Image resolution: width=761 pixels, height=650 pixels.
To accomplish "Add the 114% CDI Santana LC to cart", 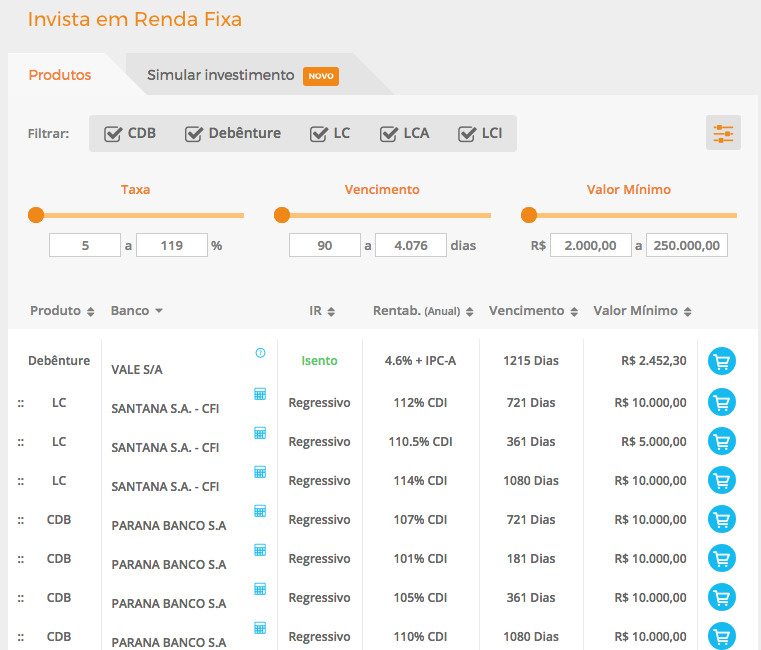I will point(721,480).
